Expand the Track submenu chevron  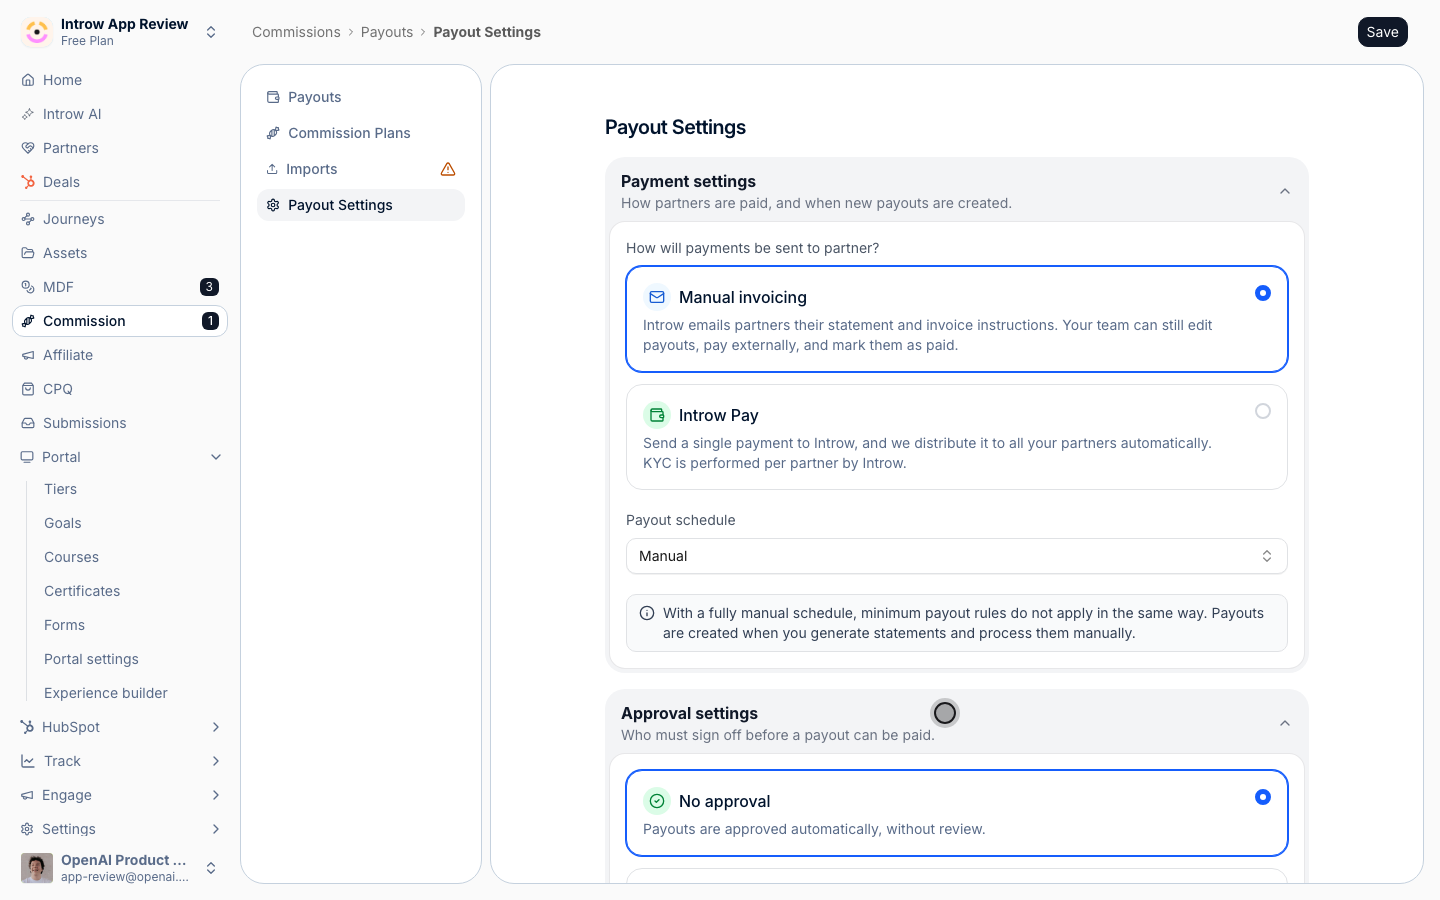coord(216,761)
